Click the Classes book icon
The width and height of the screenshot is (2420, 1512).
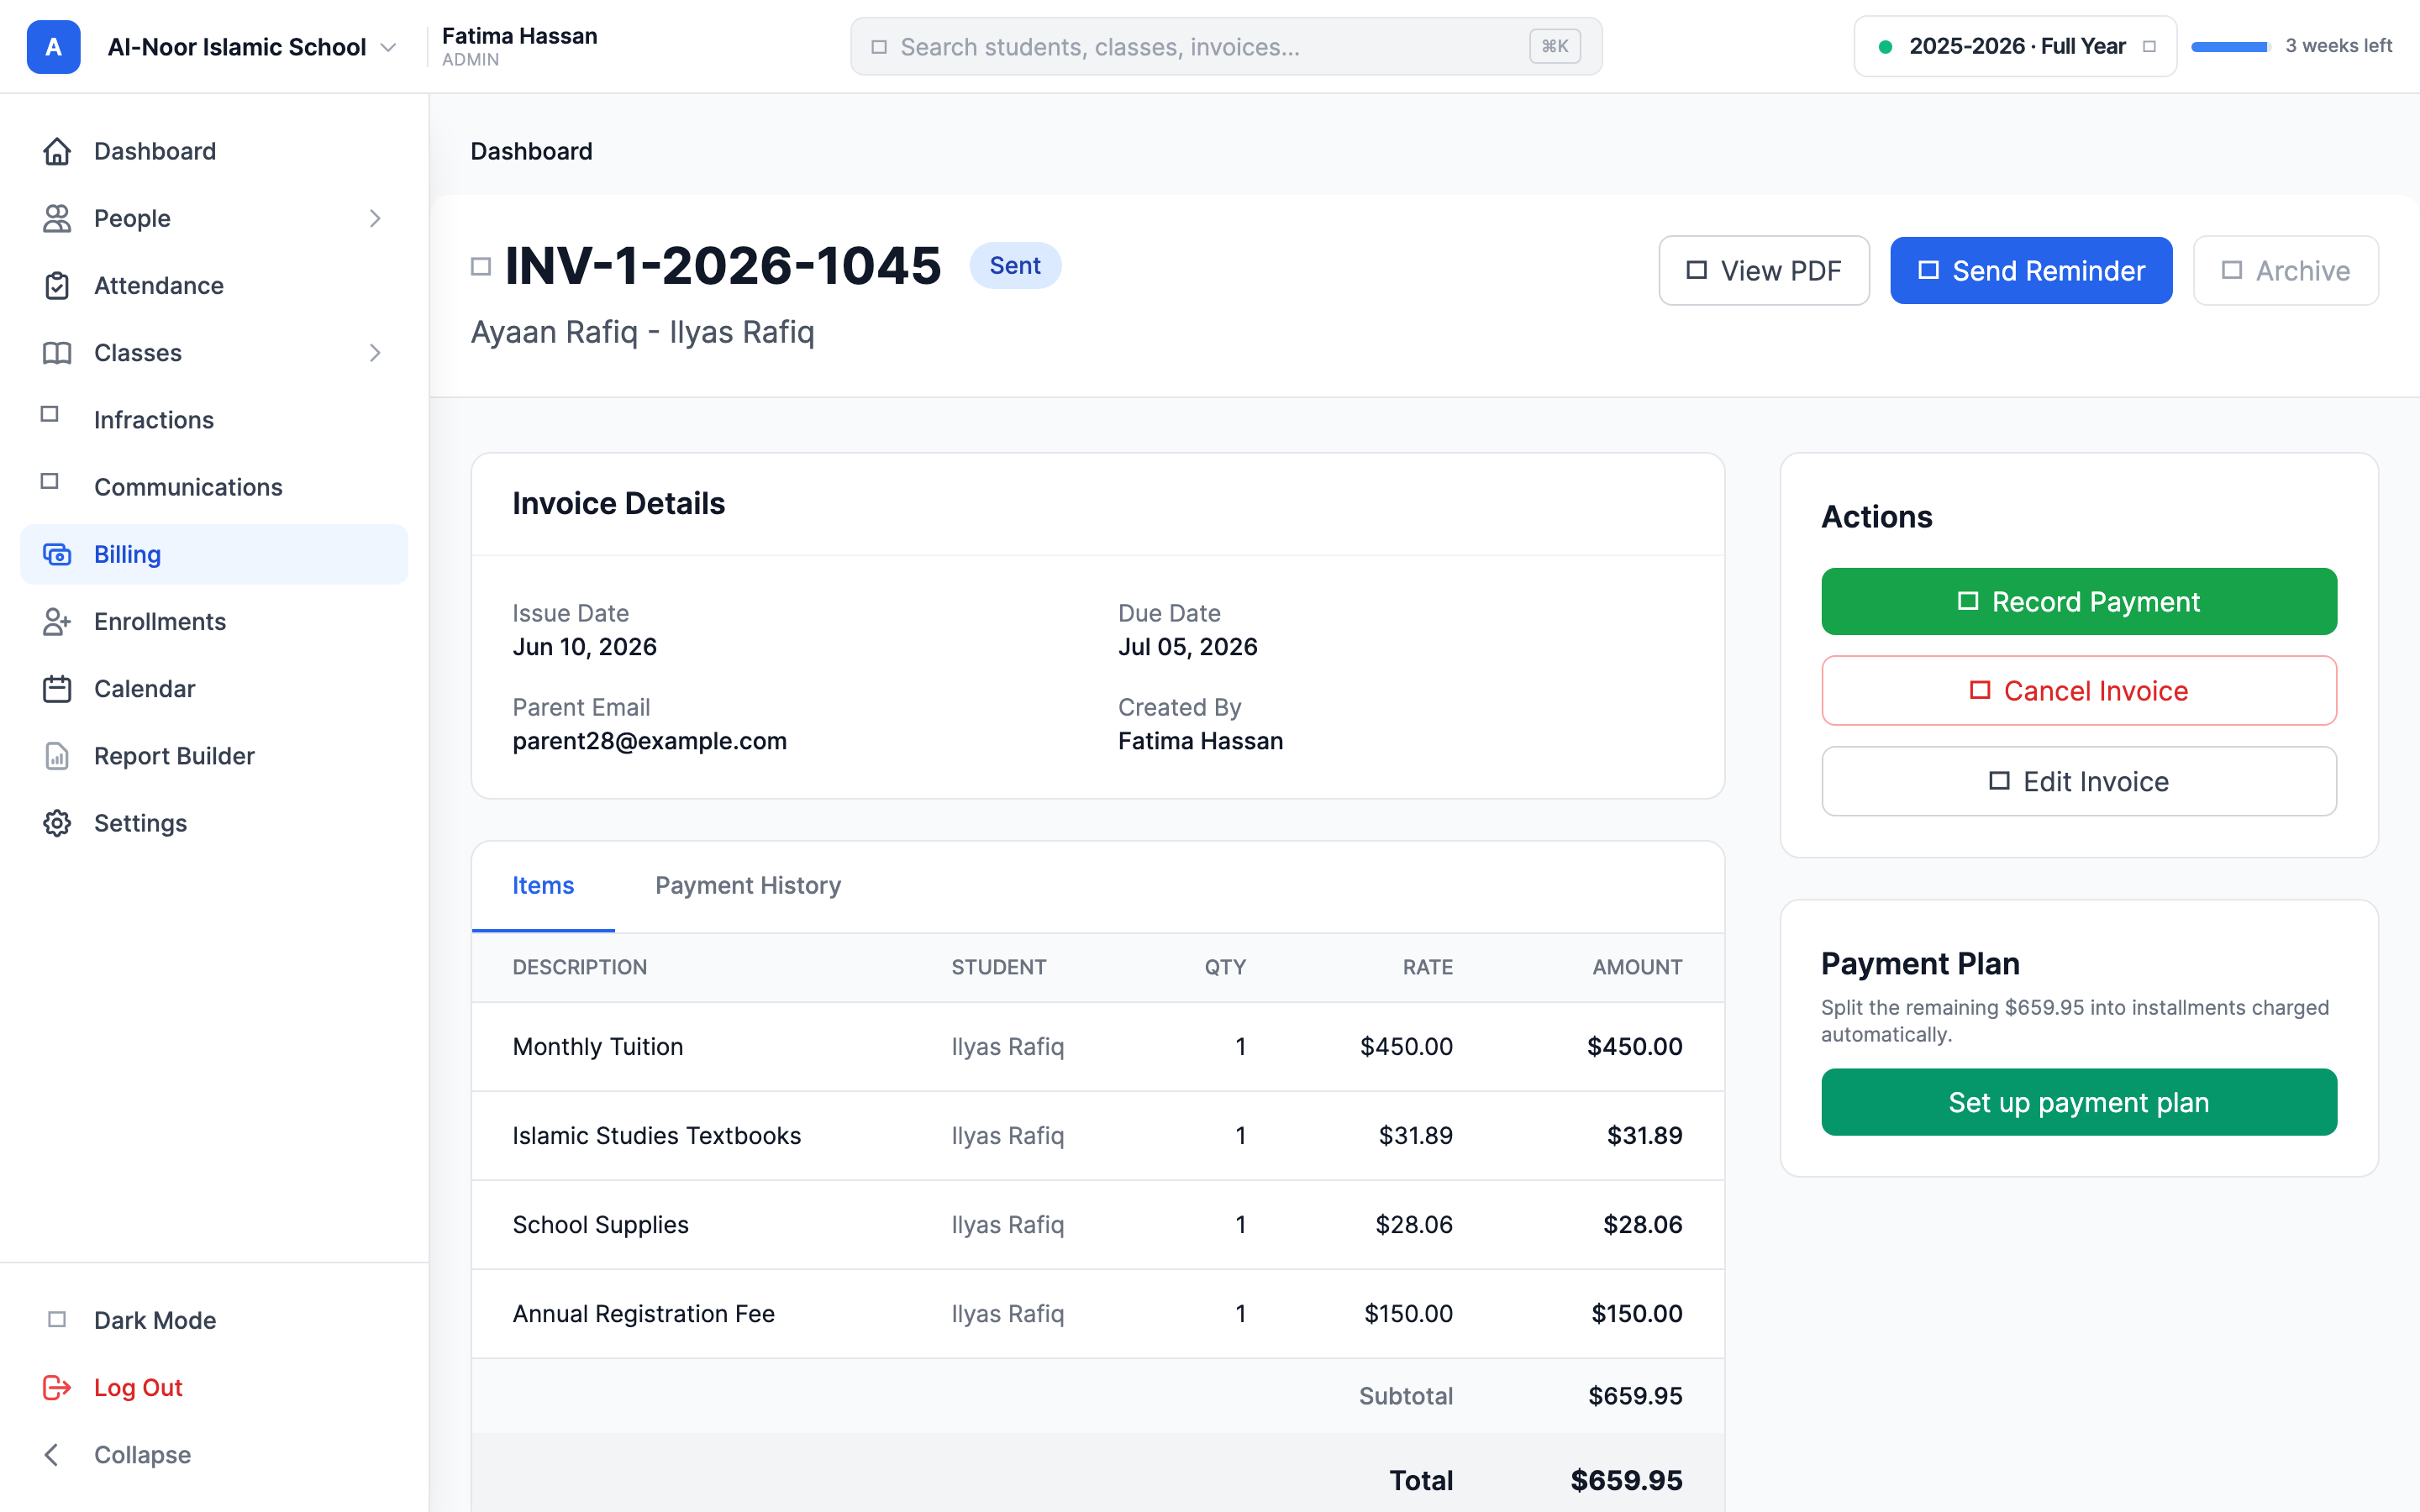pos(57,352)
